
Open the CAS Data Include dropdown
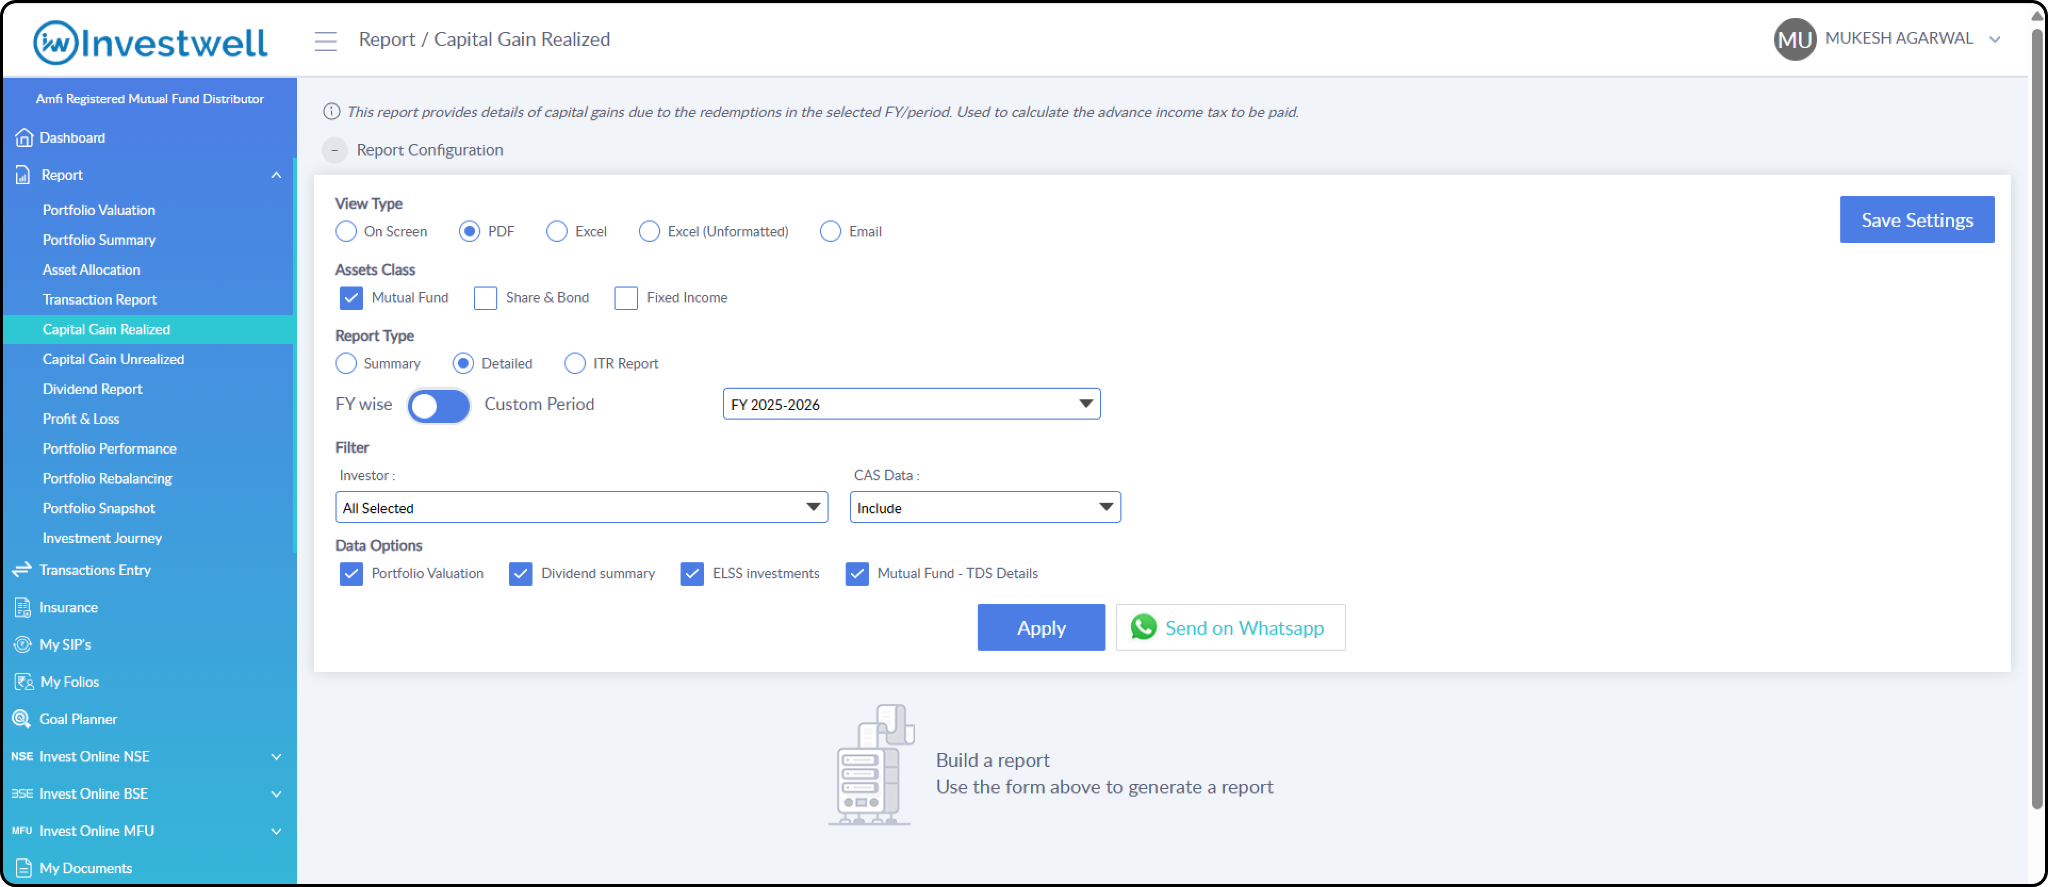985,507
